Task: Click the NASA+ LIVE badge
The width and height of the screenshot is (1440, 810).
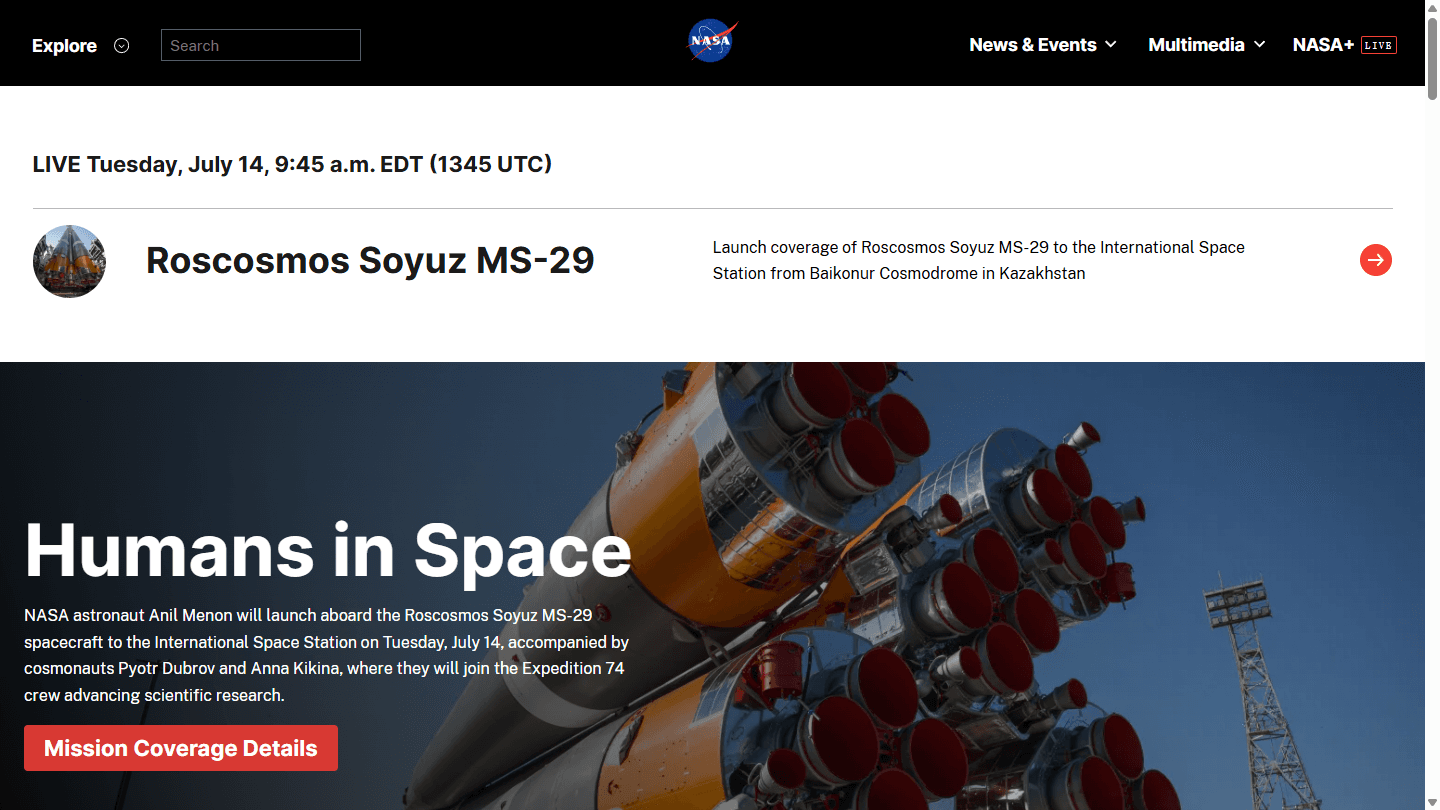Action: click(1379, 45)
